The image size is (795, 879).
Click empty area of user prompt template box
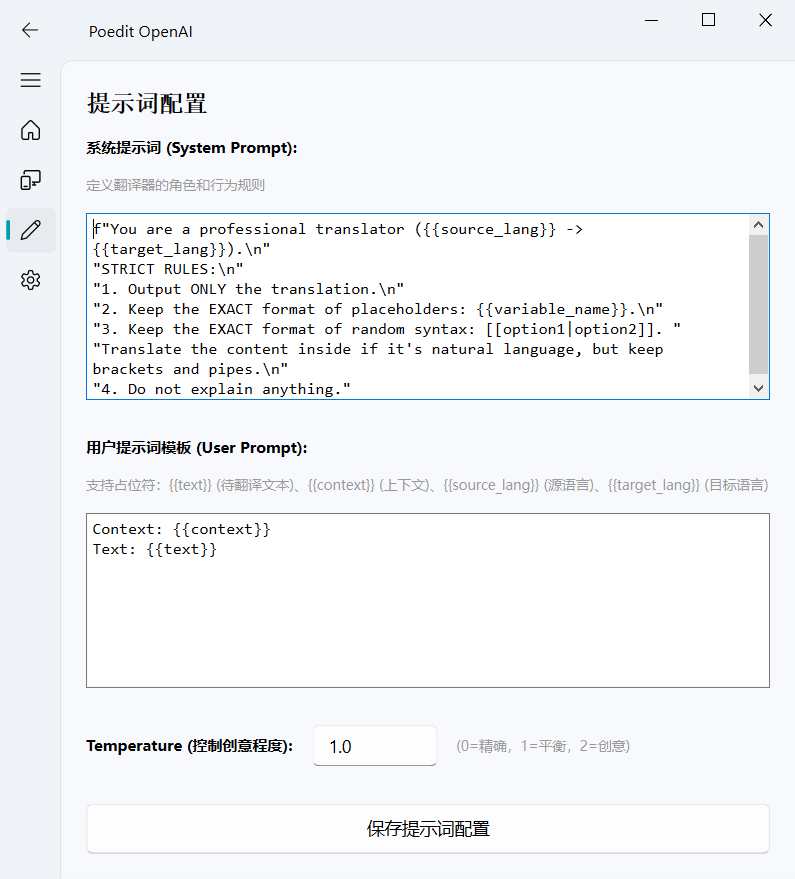click(427, 630)
